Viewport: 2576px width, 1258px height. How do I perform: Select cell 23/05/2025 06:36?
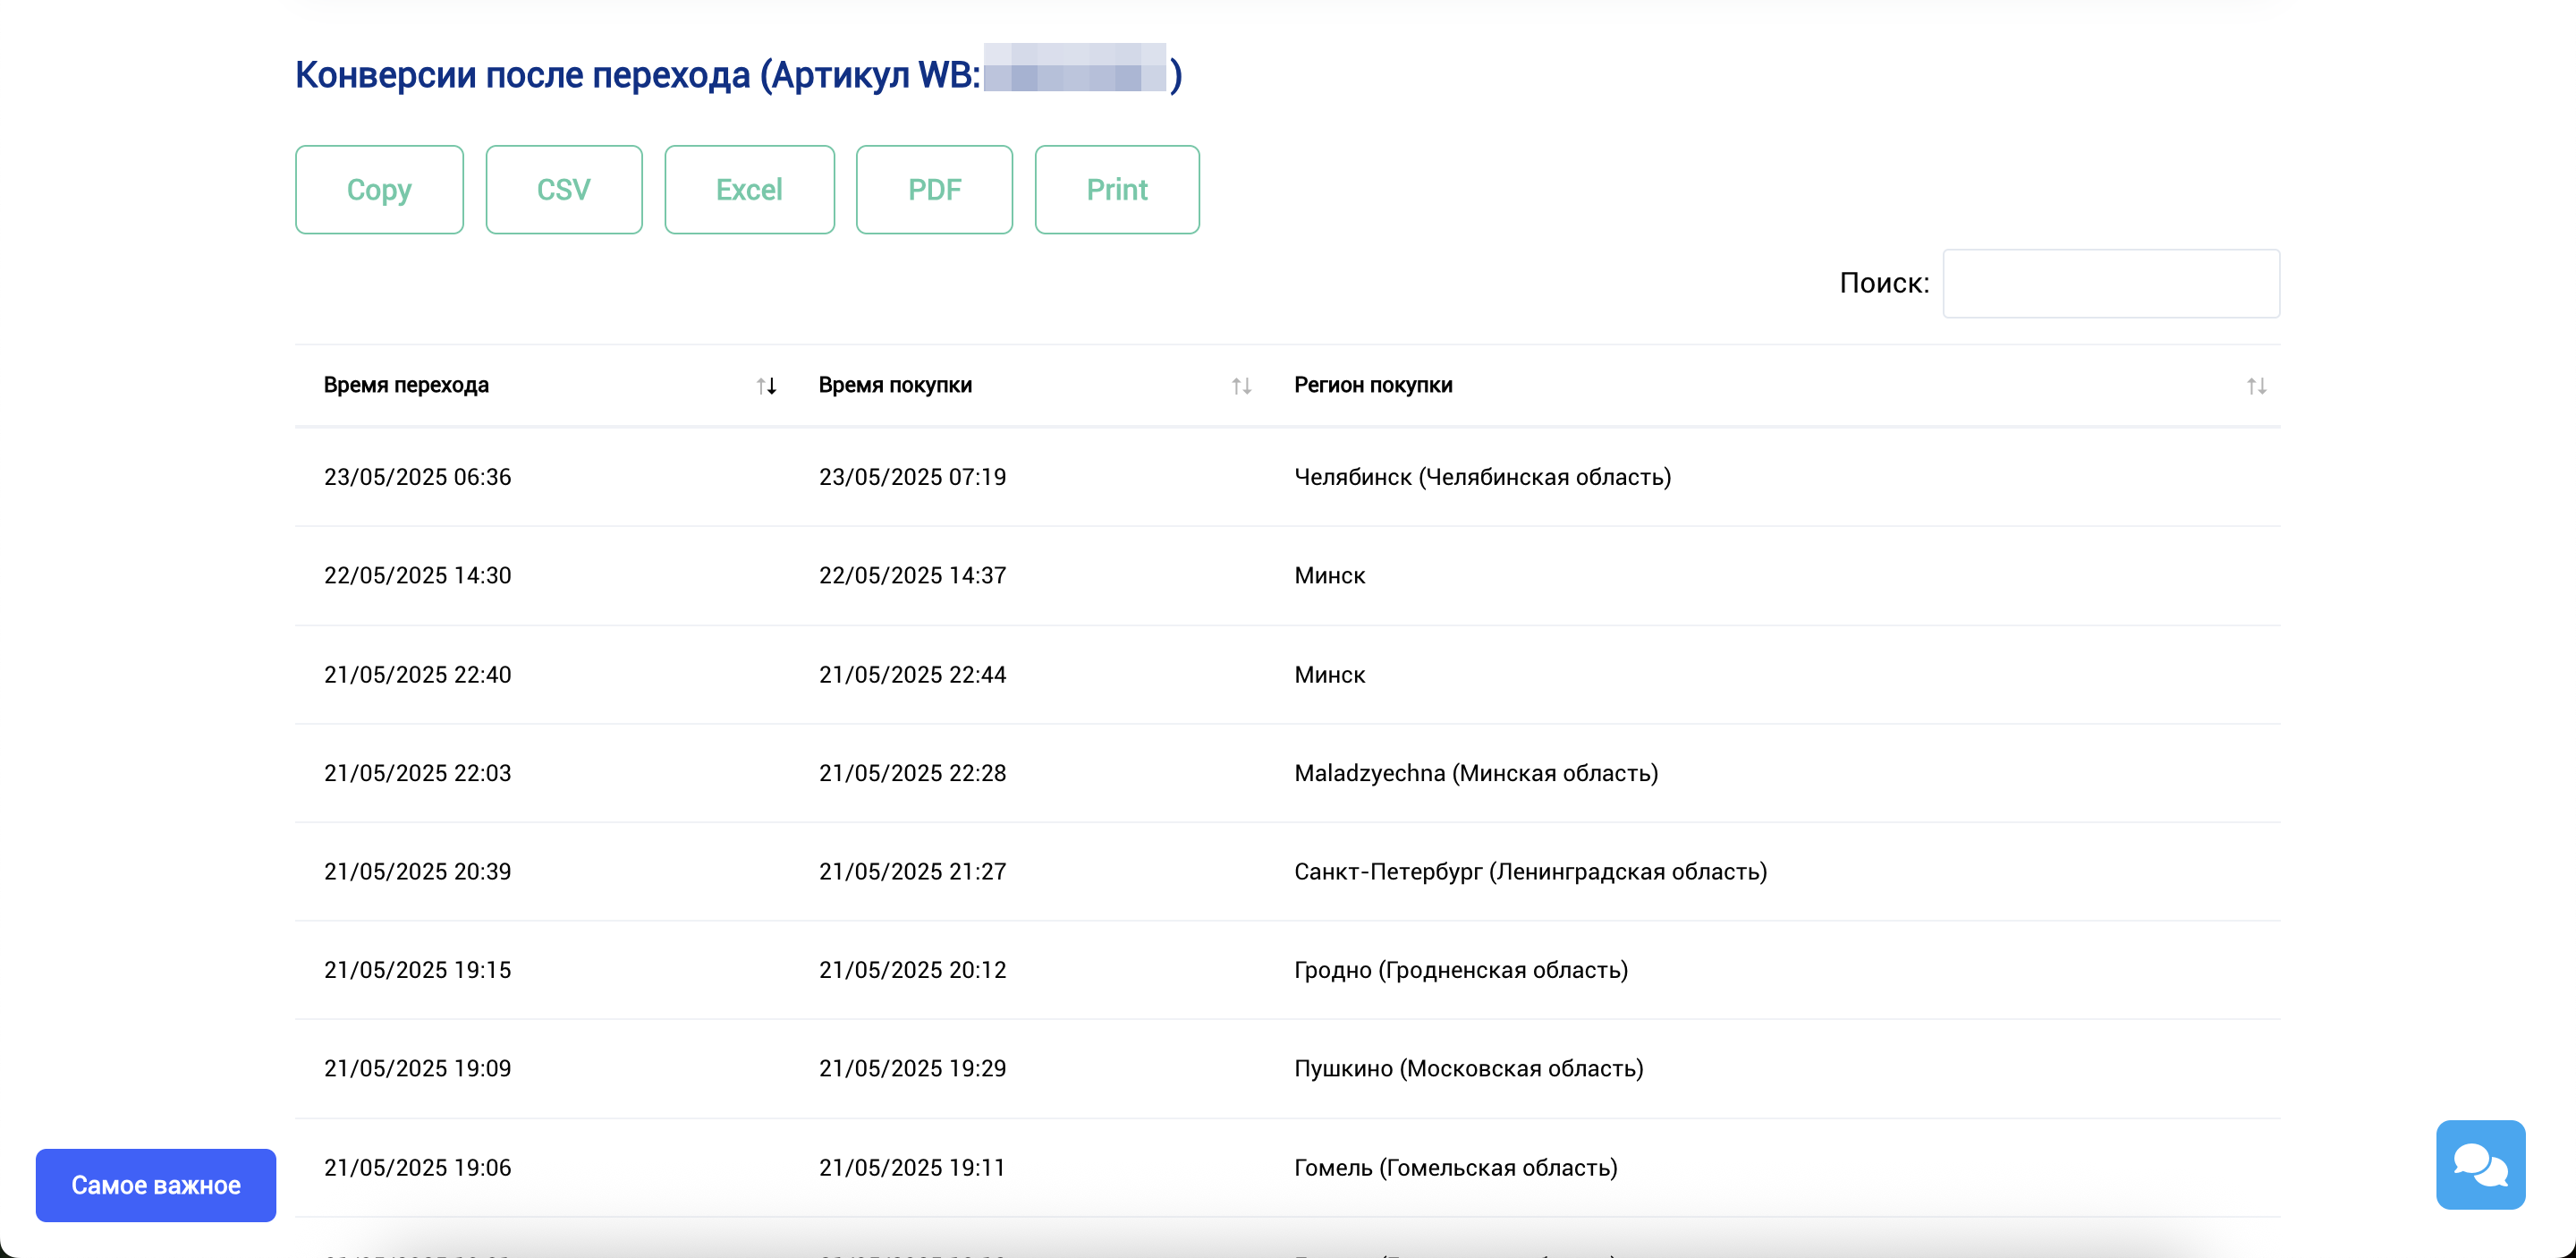tap(417, 477)
